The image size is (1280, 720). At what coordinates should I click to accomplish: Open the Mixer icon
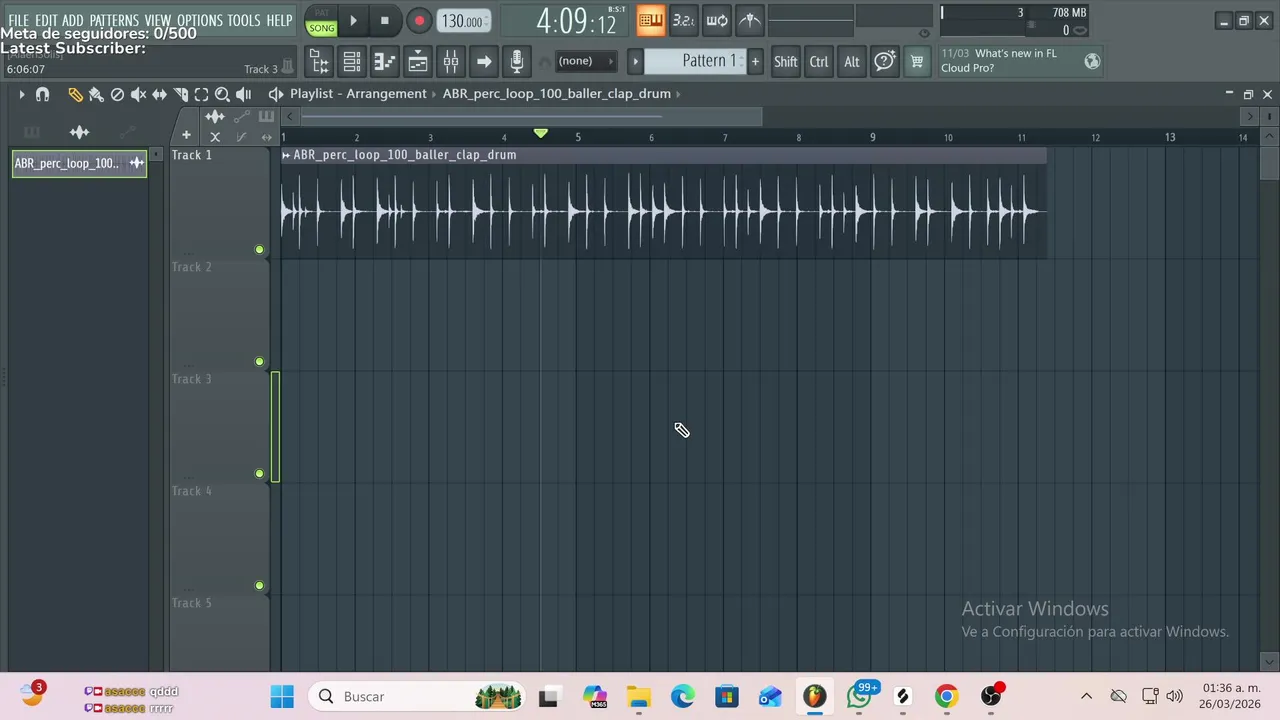click(x=451, y=62)
